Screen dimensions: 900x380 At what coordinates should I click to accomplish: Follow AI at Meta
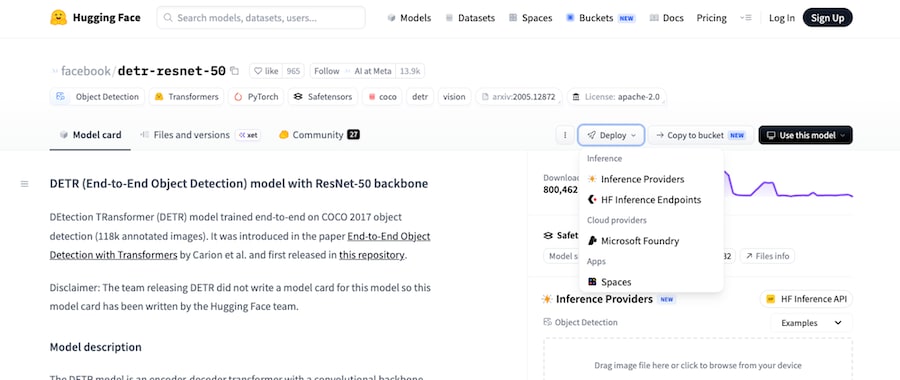[352, 71]
